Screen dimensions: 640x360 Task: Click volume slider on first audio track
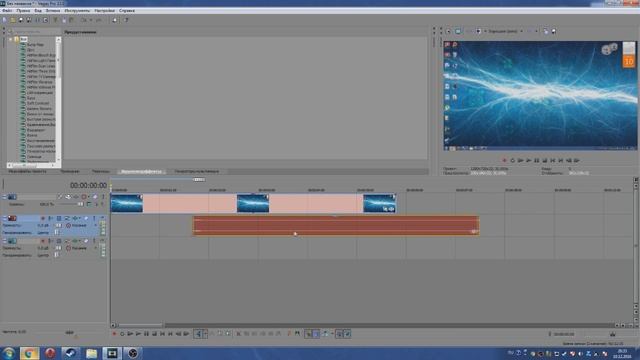click(x=59, y=225)
